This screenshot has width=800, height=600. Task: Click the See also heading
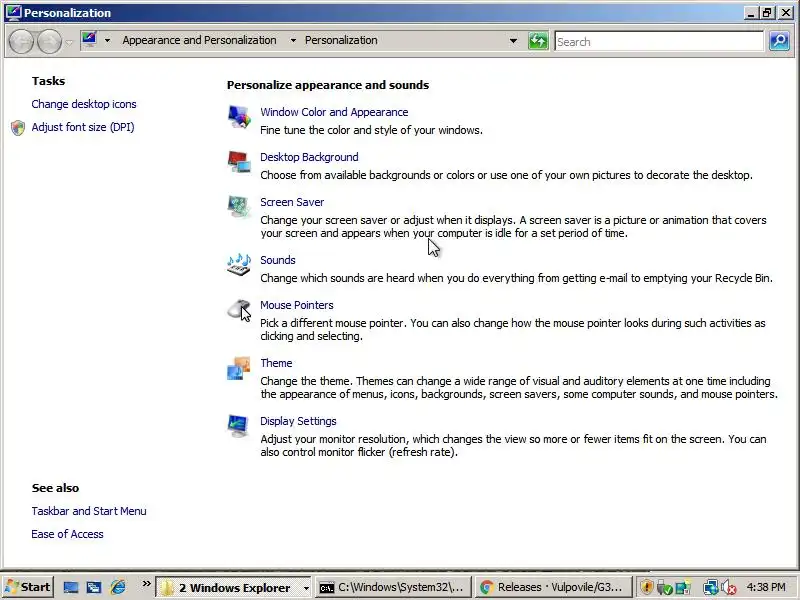coord(55,488)
